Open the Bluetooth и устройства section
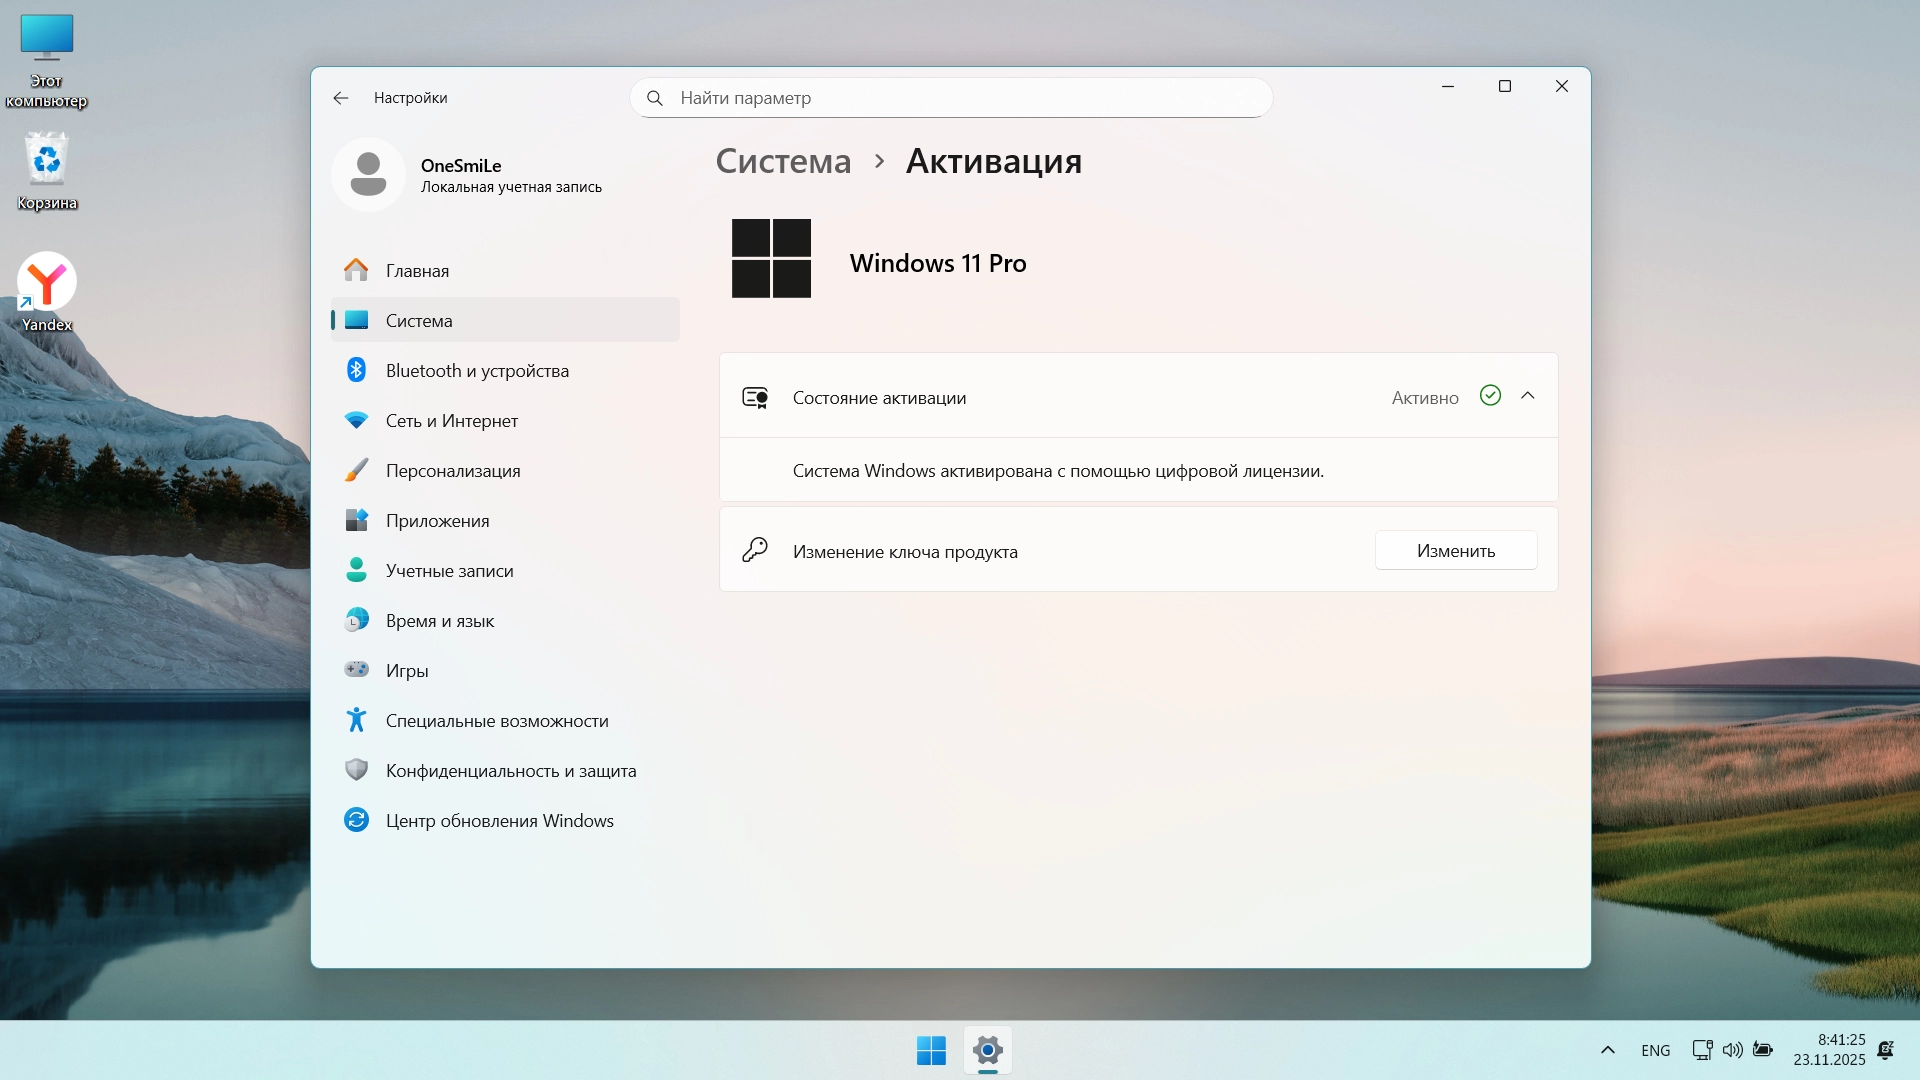1920x1080 pixels. (477, 371)
